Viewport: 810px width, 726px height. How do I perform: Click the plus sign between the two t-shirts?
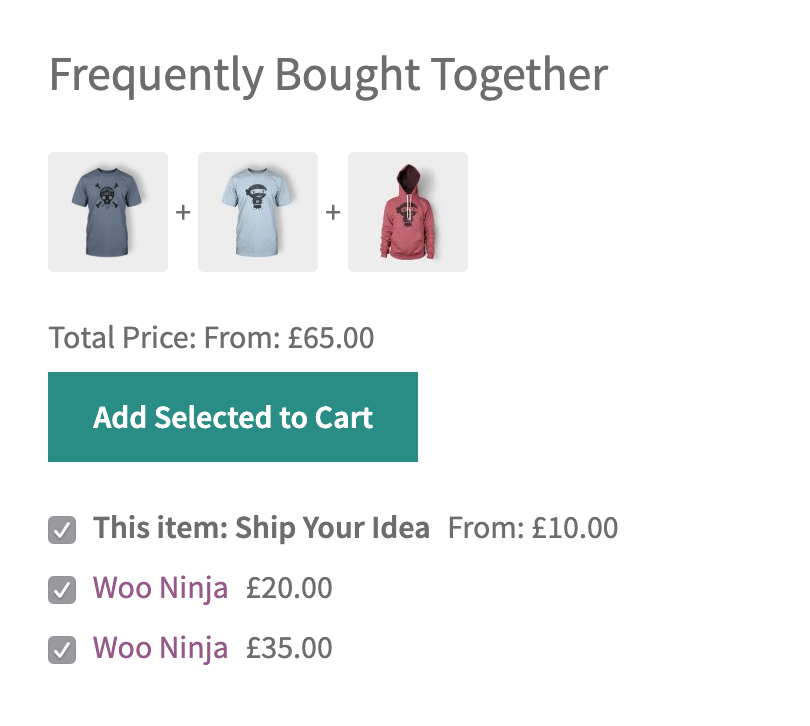click(x=182, y=211)
